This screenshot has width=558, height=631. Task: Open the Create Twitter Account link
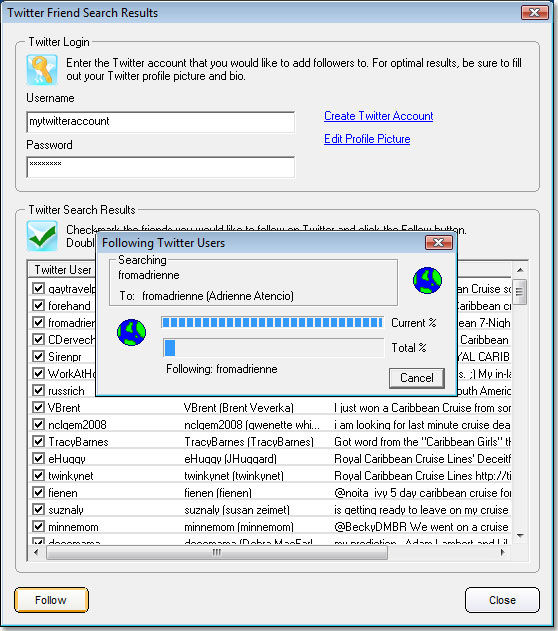379,116
